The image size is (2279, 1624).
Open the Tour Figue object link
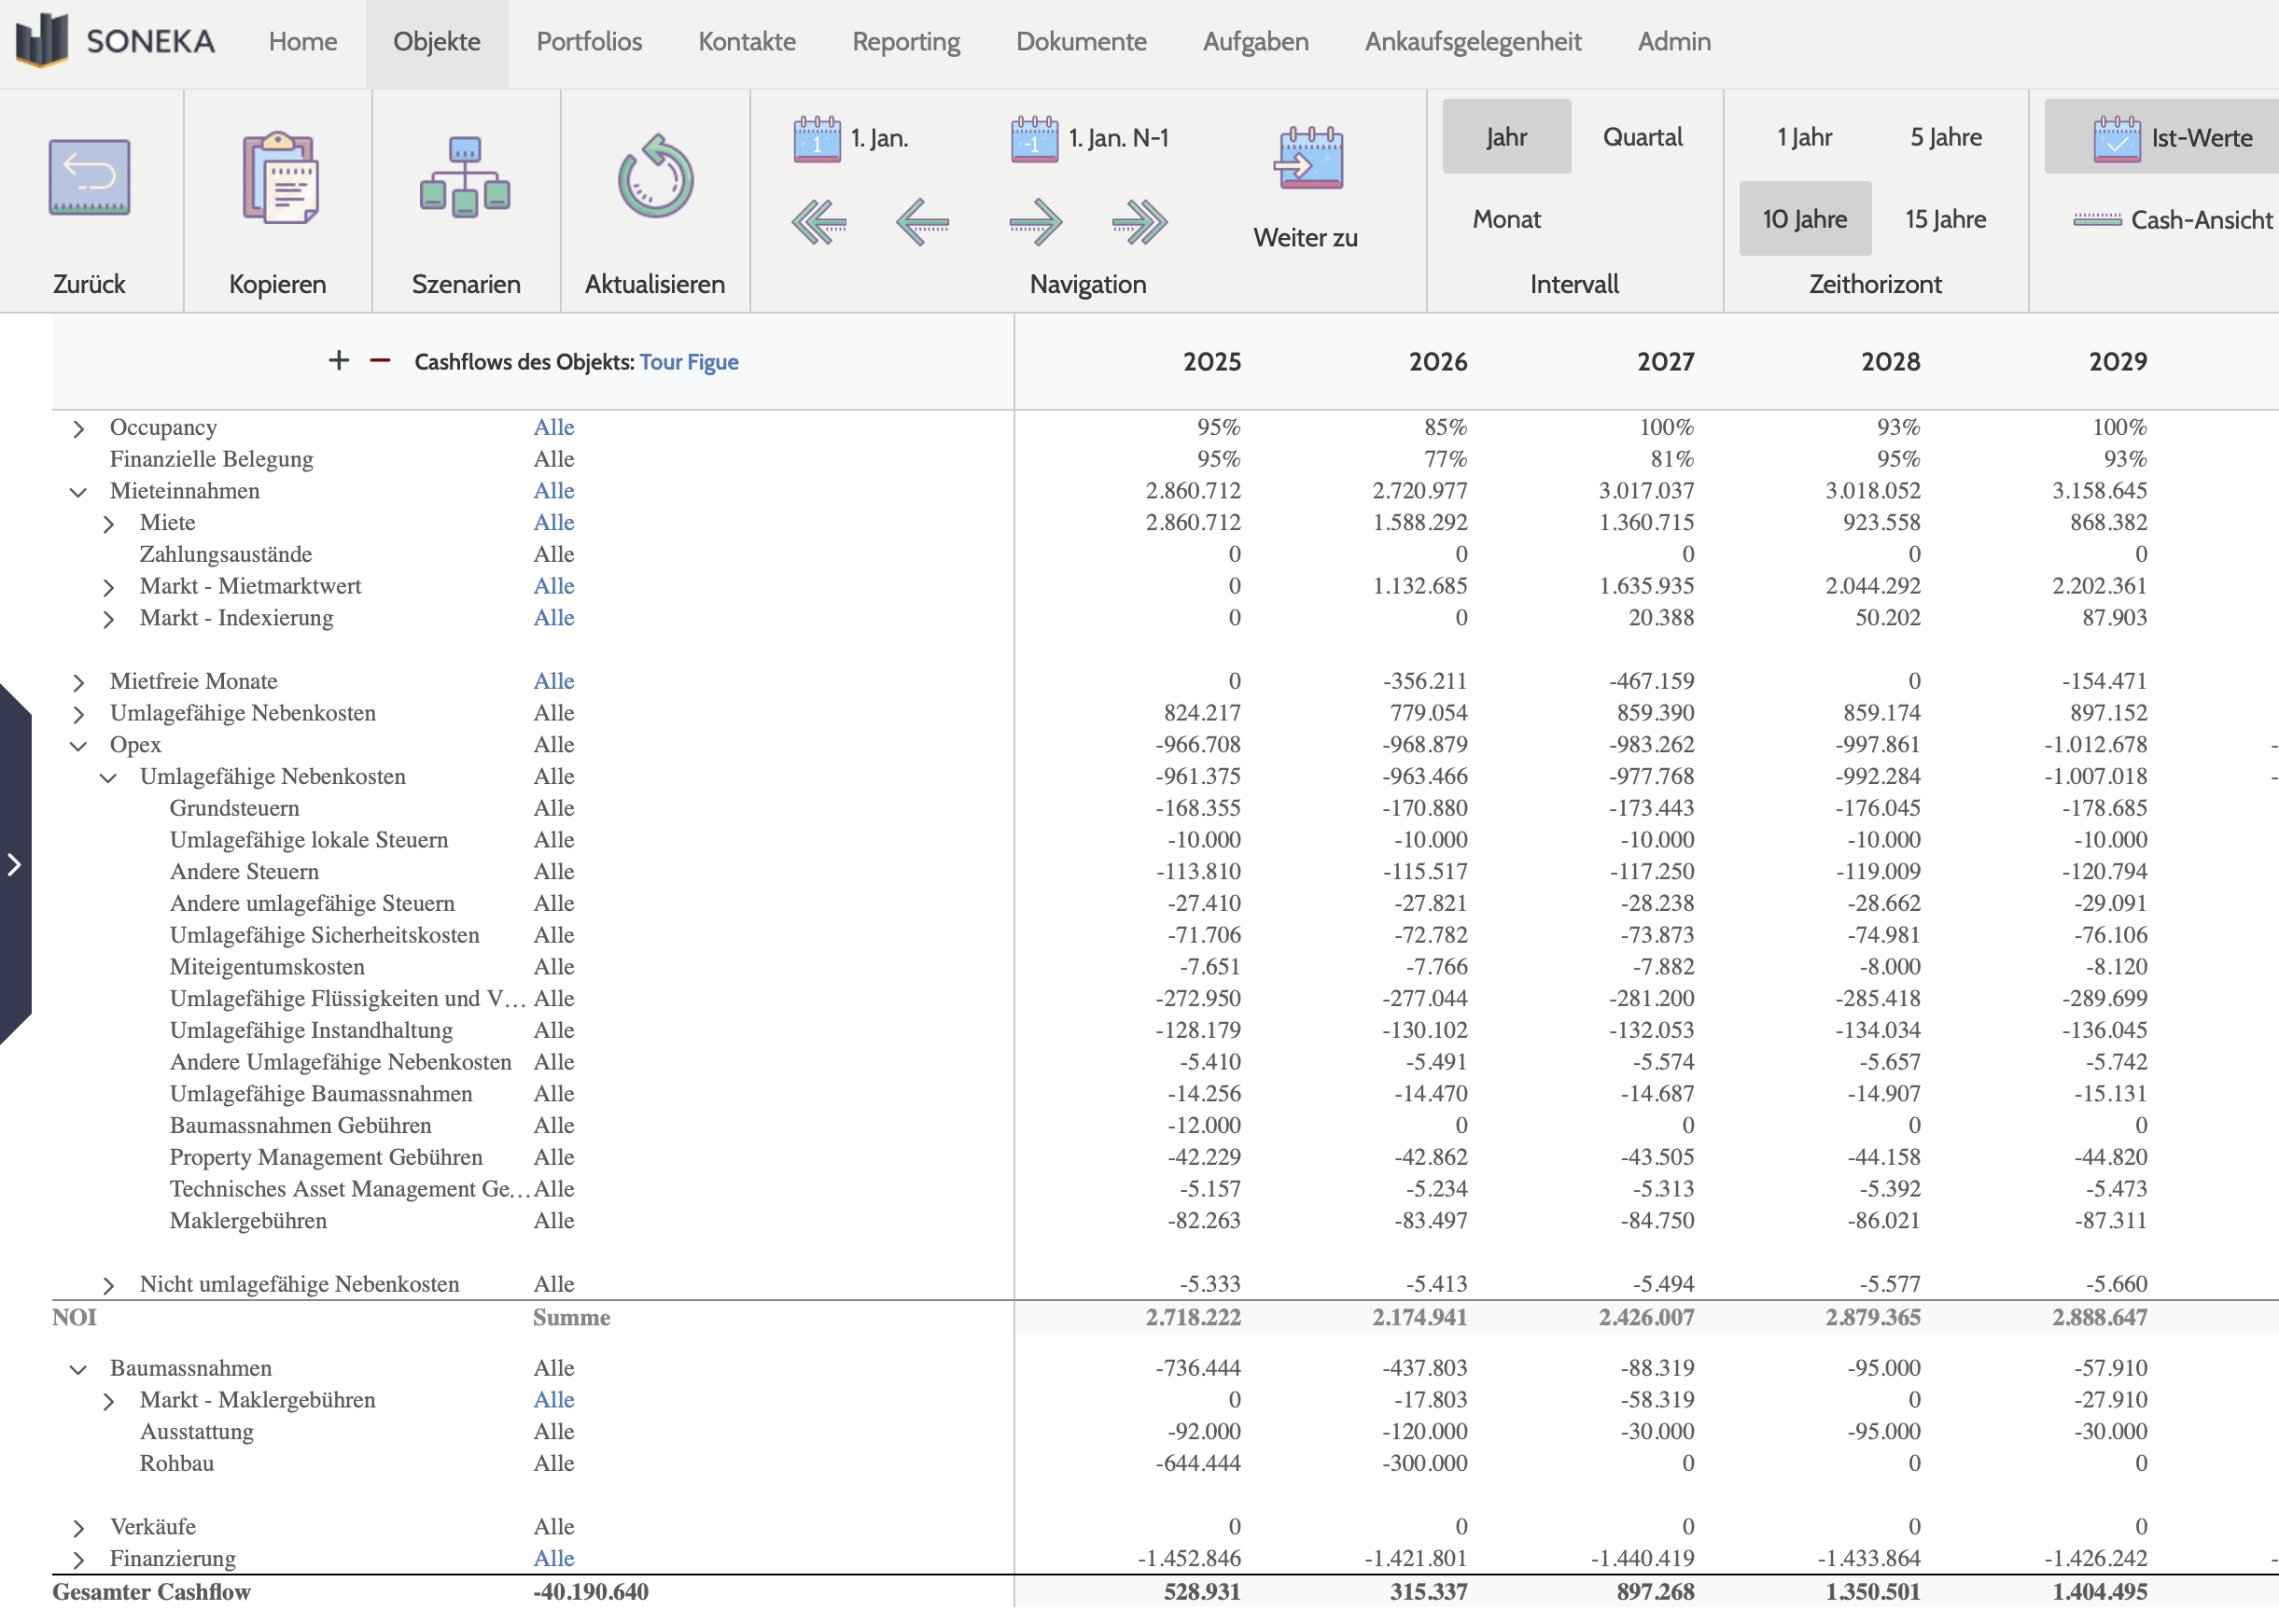click(688, 362)
